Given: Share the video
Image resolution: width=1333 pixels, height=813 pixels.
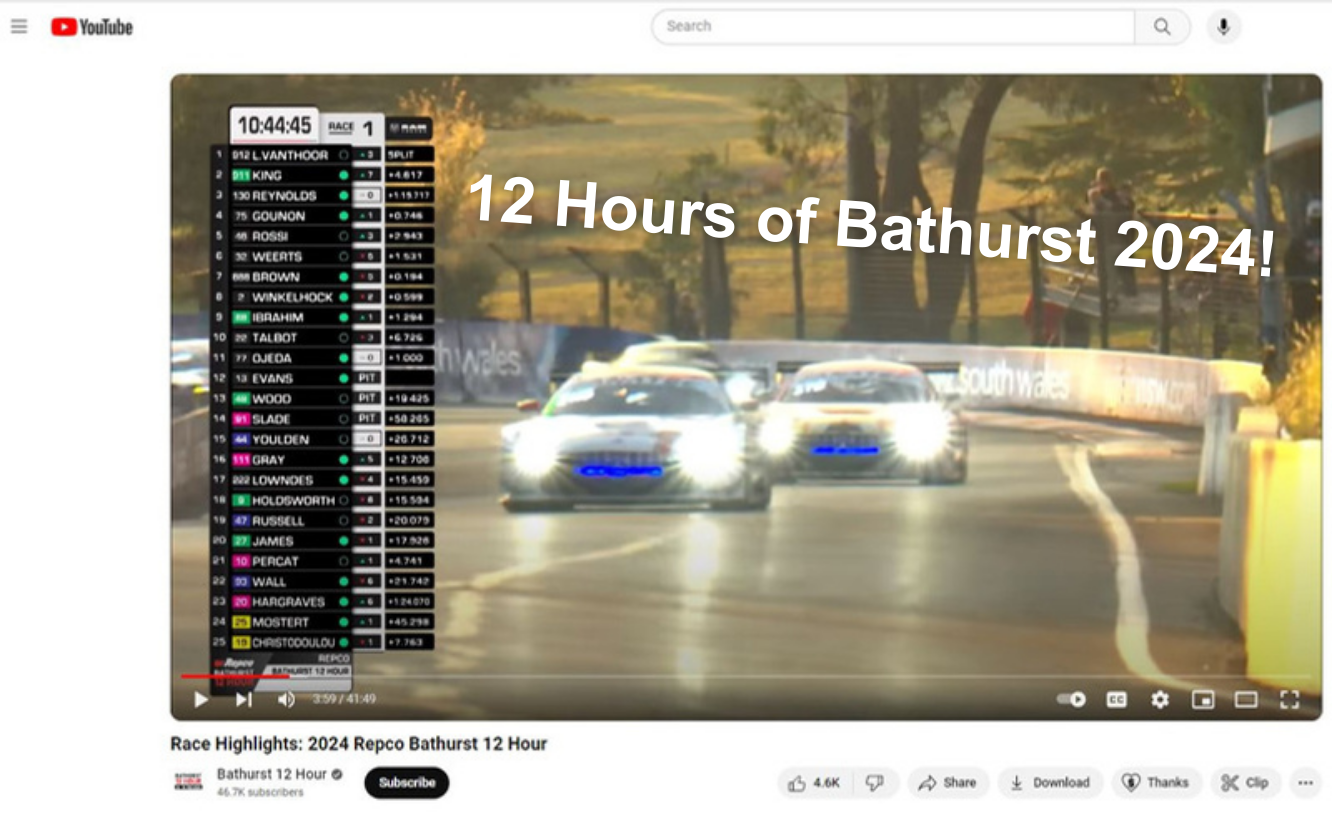Looking at the screenshot, I should pos(948,783).
